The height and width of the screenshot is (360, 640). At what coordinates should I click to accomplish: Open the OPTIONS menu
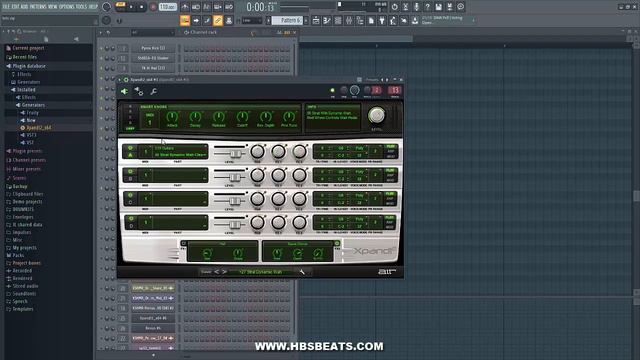point(66,7)
